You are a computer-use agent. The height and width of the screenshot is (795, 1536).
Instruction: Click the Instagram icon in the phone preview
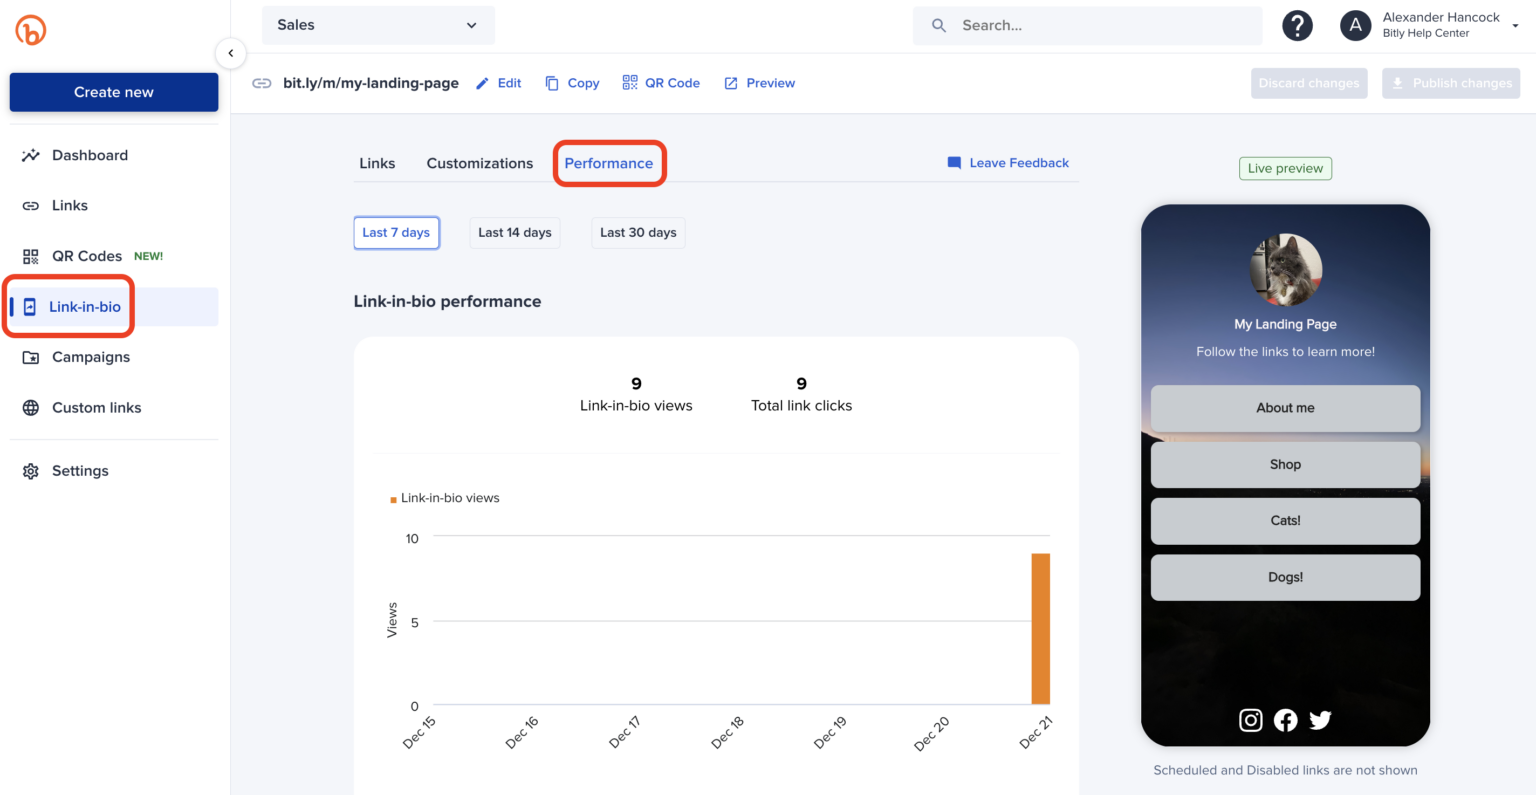coord(1250,720)
